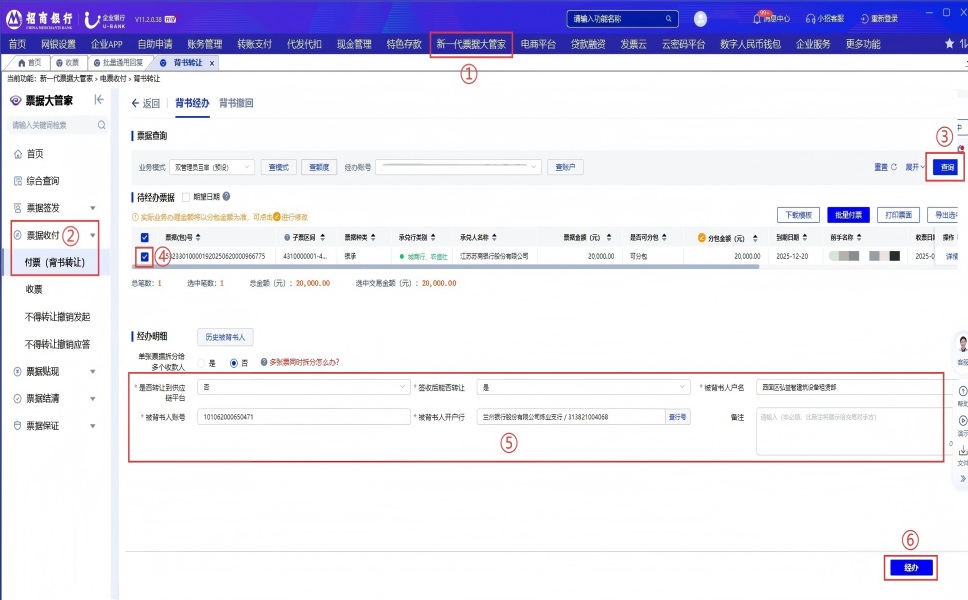
Task: Switch to the 背书撤回 tab
Action: point(236,103)
